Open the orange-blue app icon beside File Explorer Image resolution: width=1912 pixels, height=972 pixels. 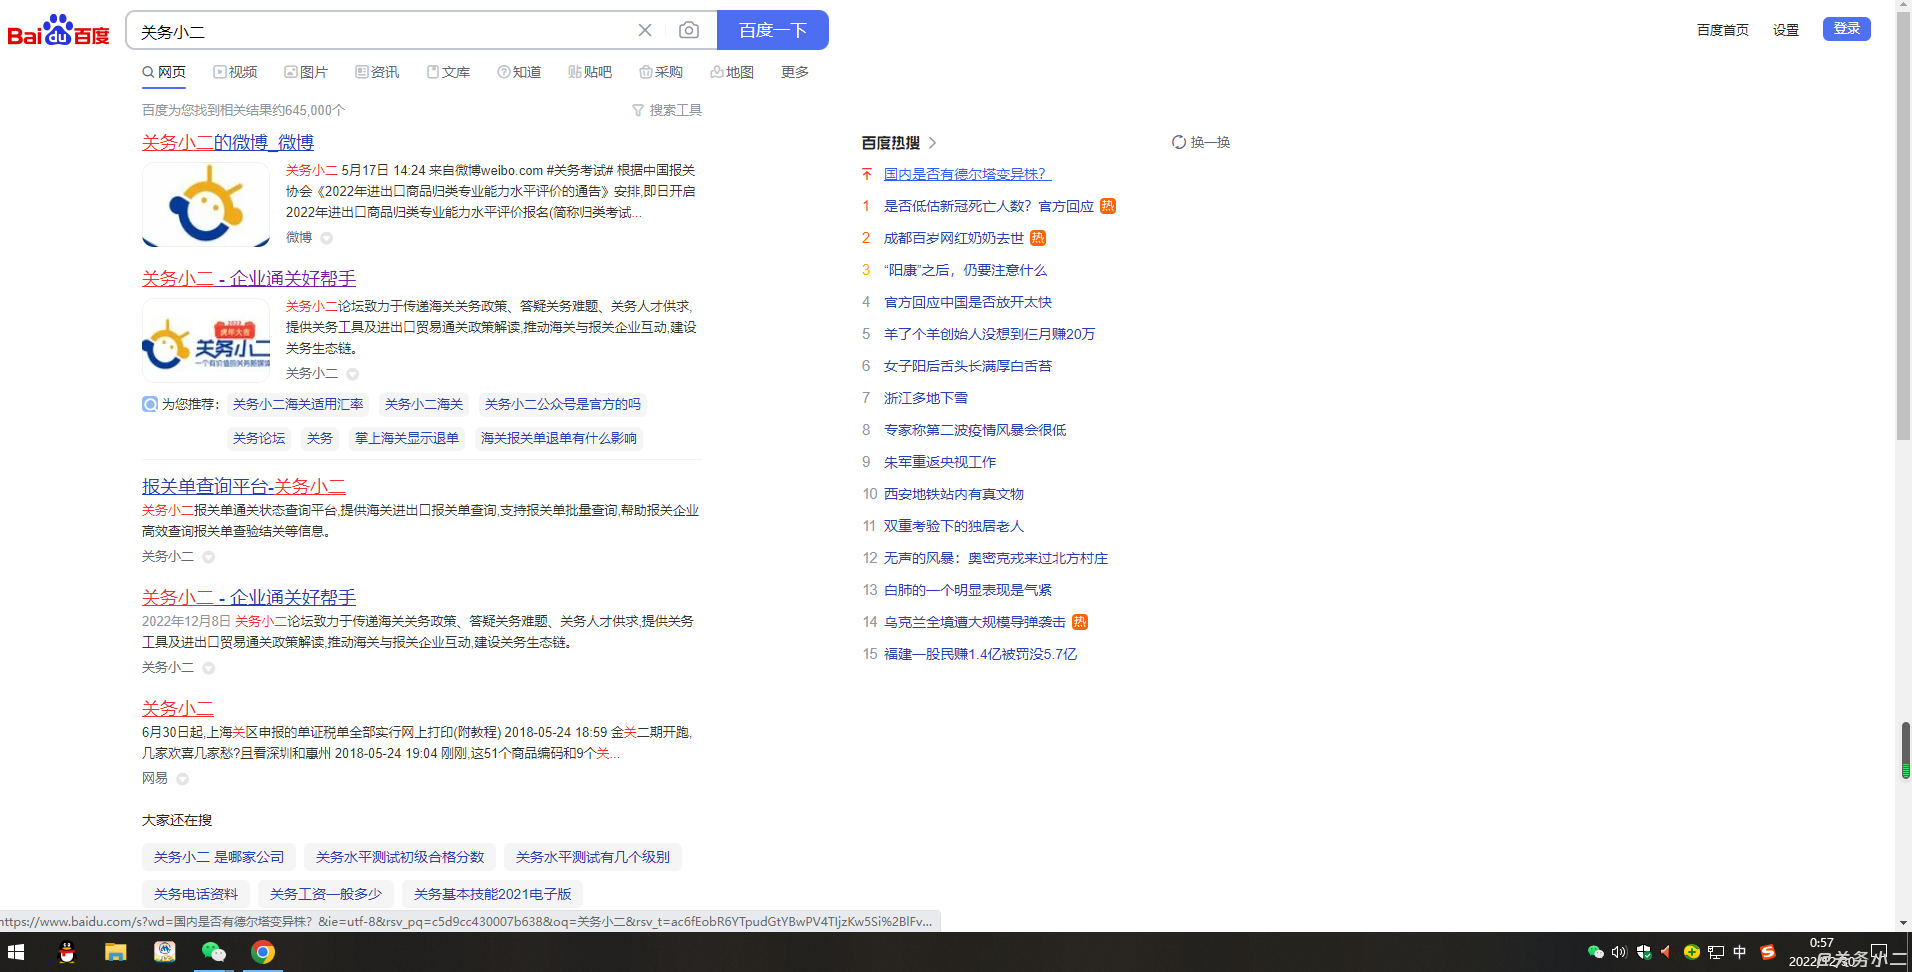(165, 952)
